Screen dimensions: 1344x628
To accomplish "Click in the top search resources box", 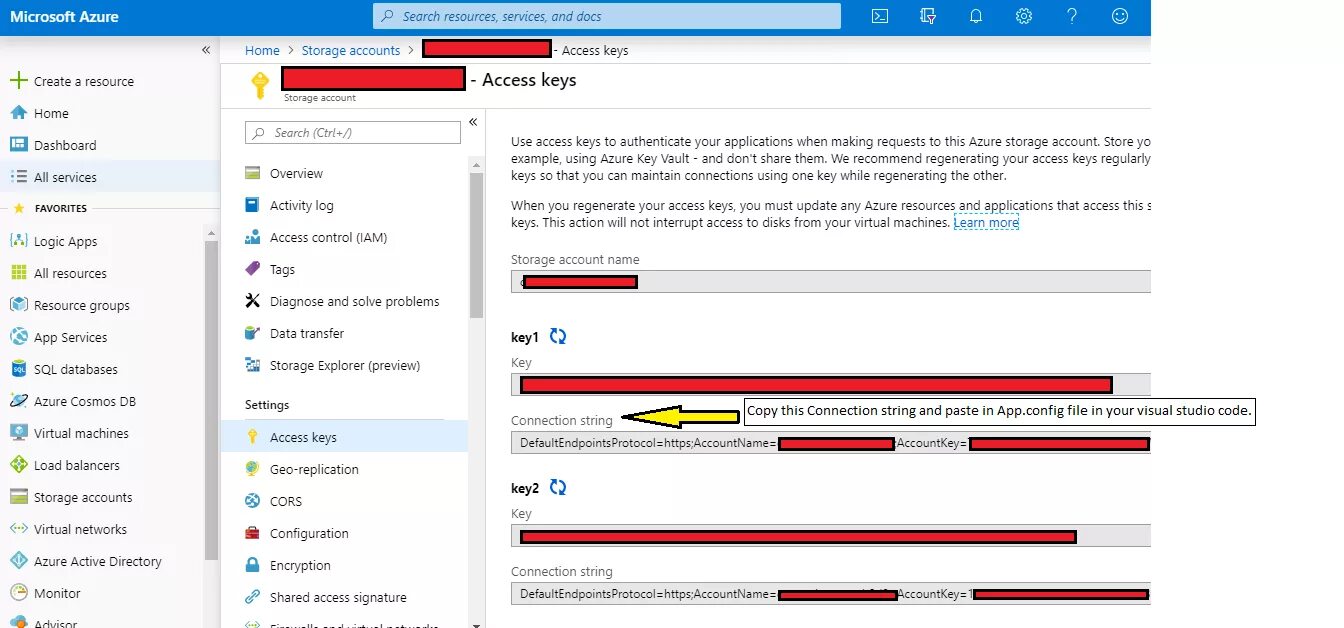I will pos(607,16).
